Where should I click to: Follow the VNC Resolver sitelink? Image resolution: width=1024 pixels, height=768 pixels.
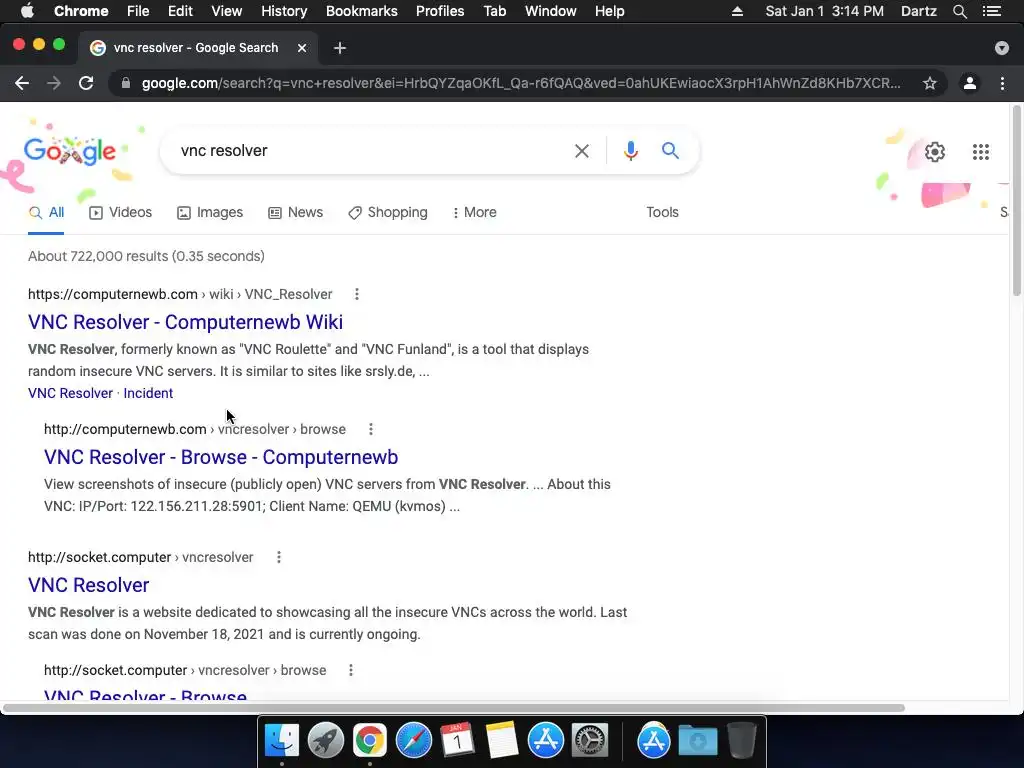tap(71, 393)
